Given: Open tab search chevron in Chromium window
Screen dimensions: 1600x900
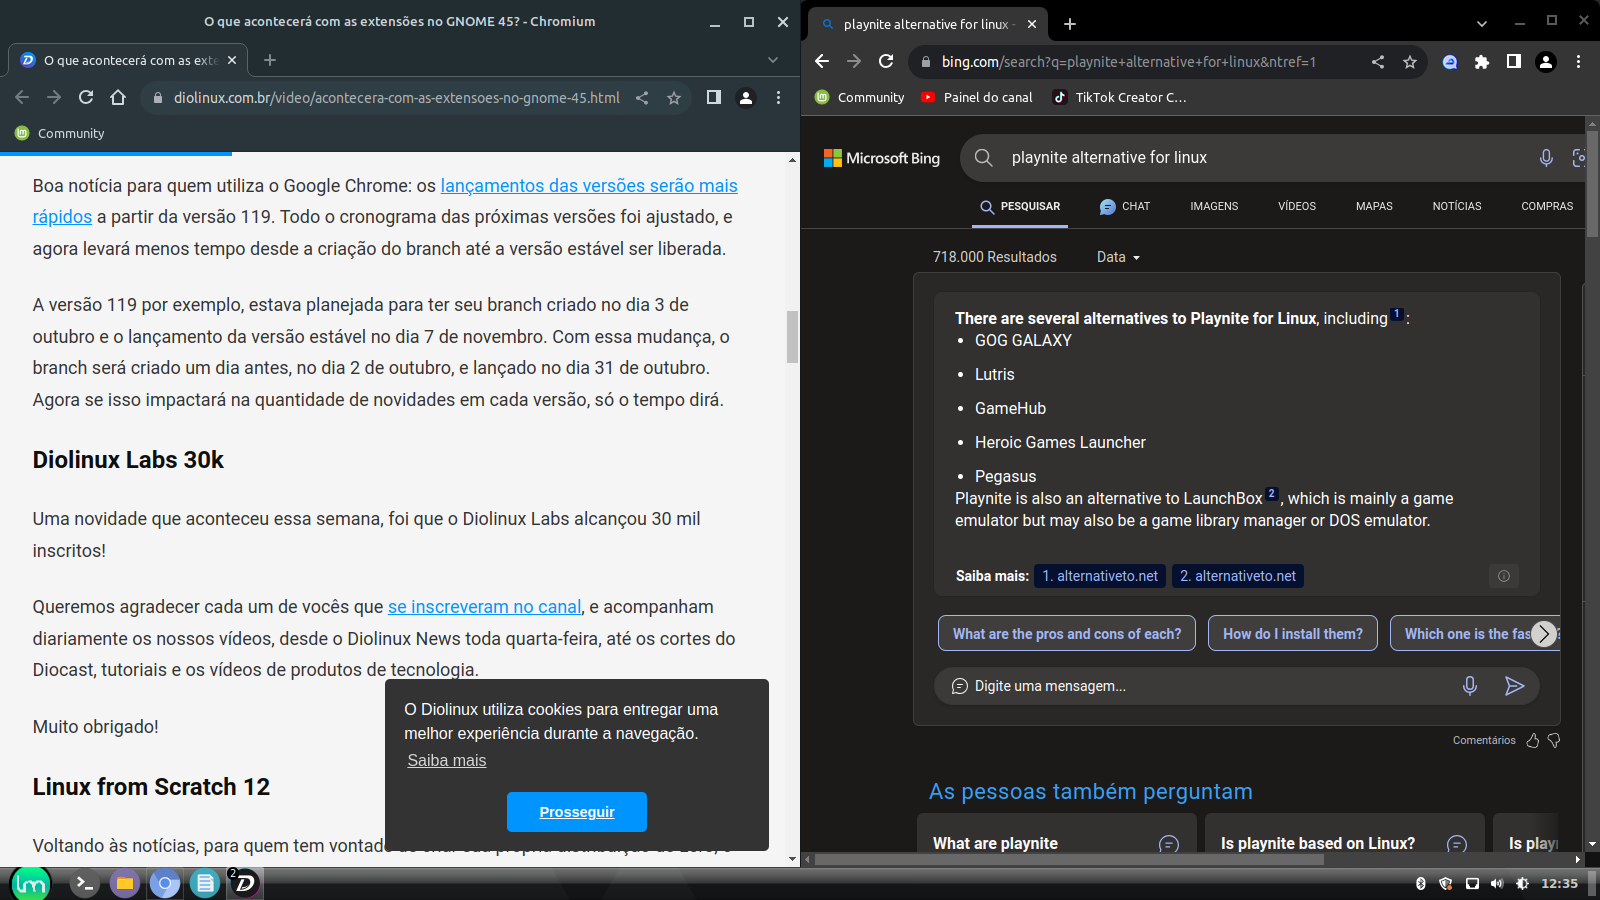Looking at the screenshot, I should point(773,60).
